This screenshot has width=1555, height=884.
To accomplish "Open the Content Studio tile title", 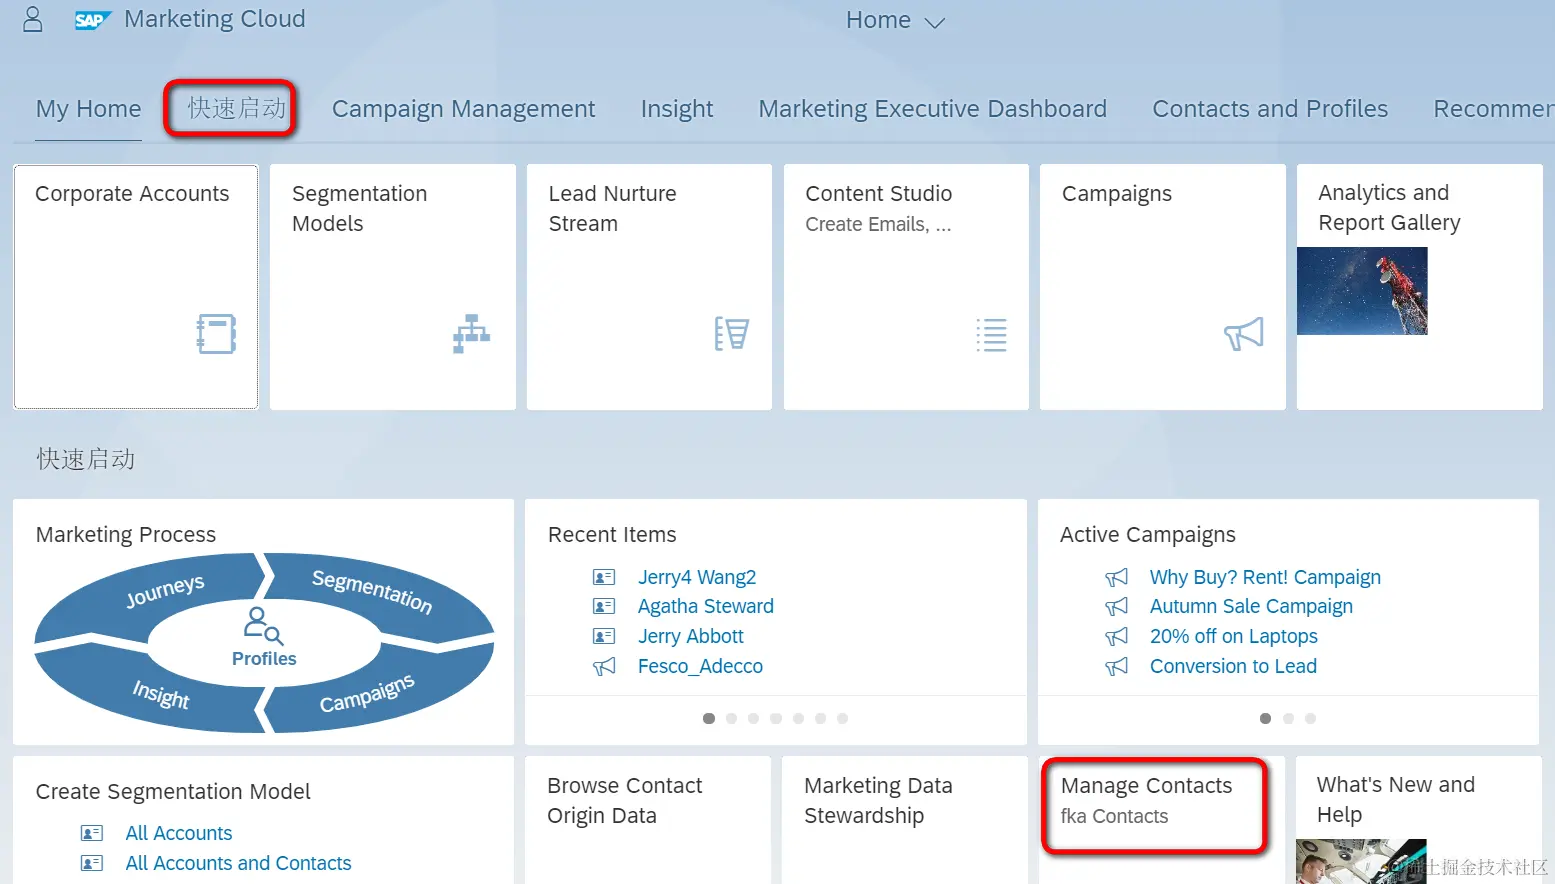I will (878, 194).
